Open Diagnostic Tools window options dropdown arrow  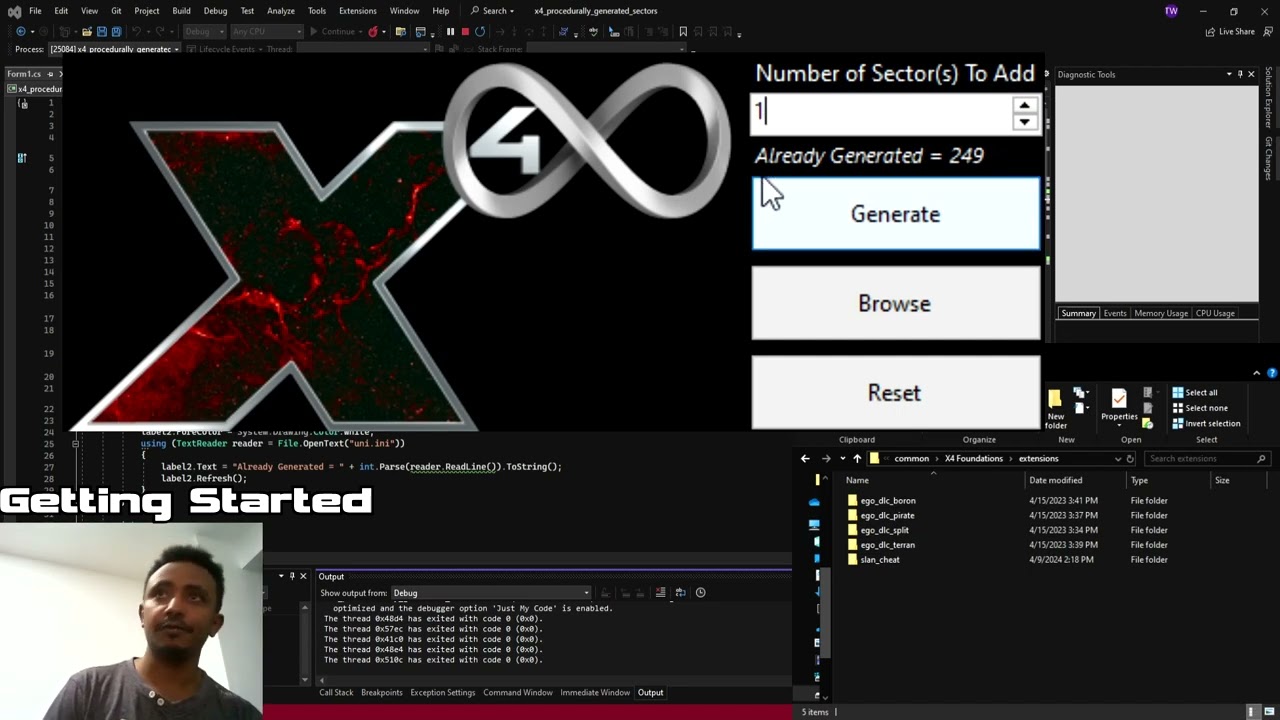[x=1229, y=74]
